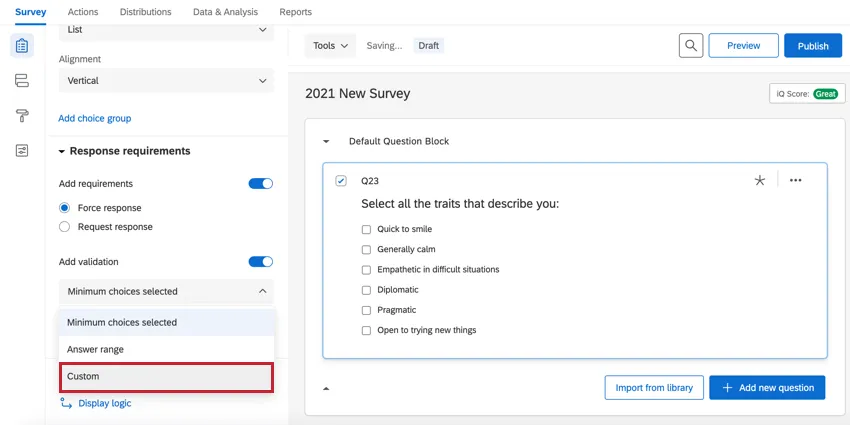
Task: Open the Q23 three-dot options menu
Action: click(x=796, y=180)
